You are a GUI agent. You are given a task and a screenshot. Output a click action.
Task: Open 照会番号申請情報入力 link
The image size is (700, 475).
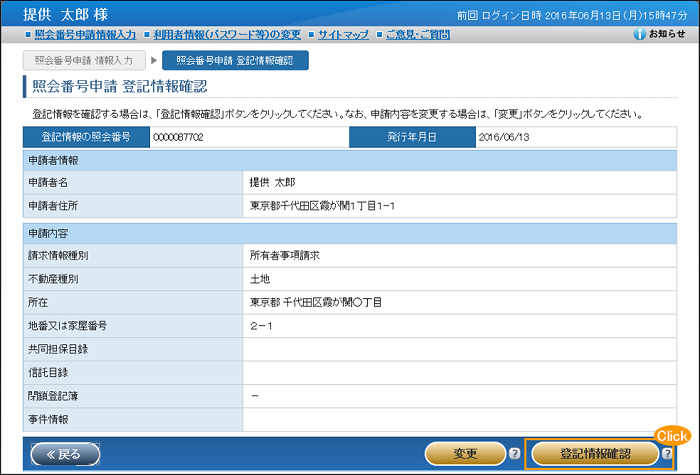pos(85,34)
